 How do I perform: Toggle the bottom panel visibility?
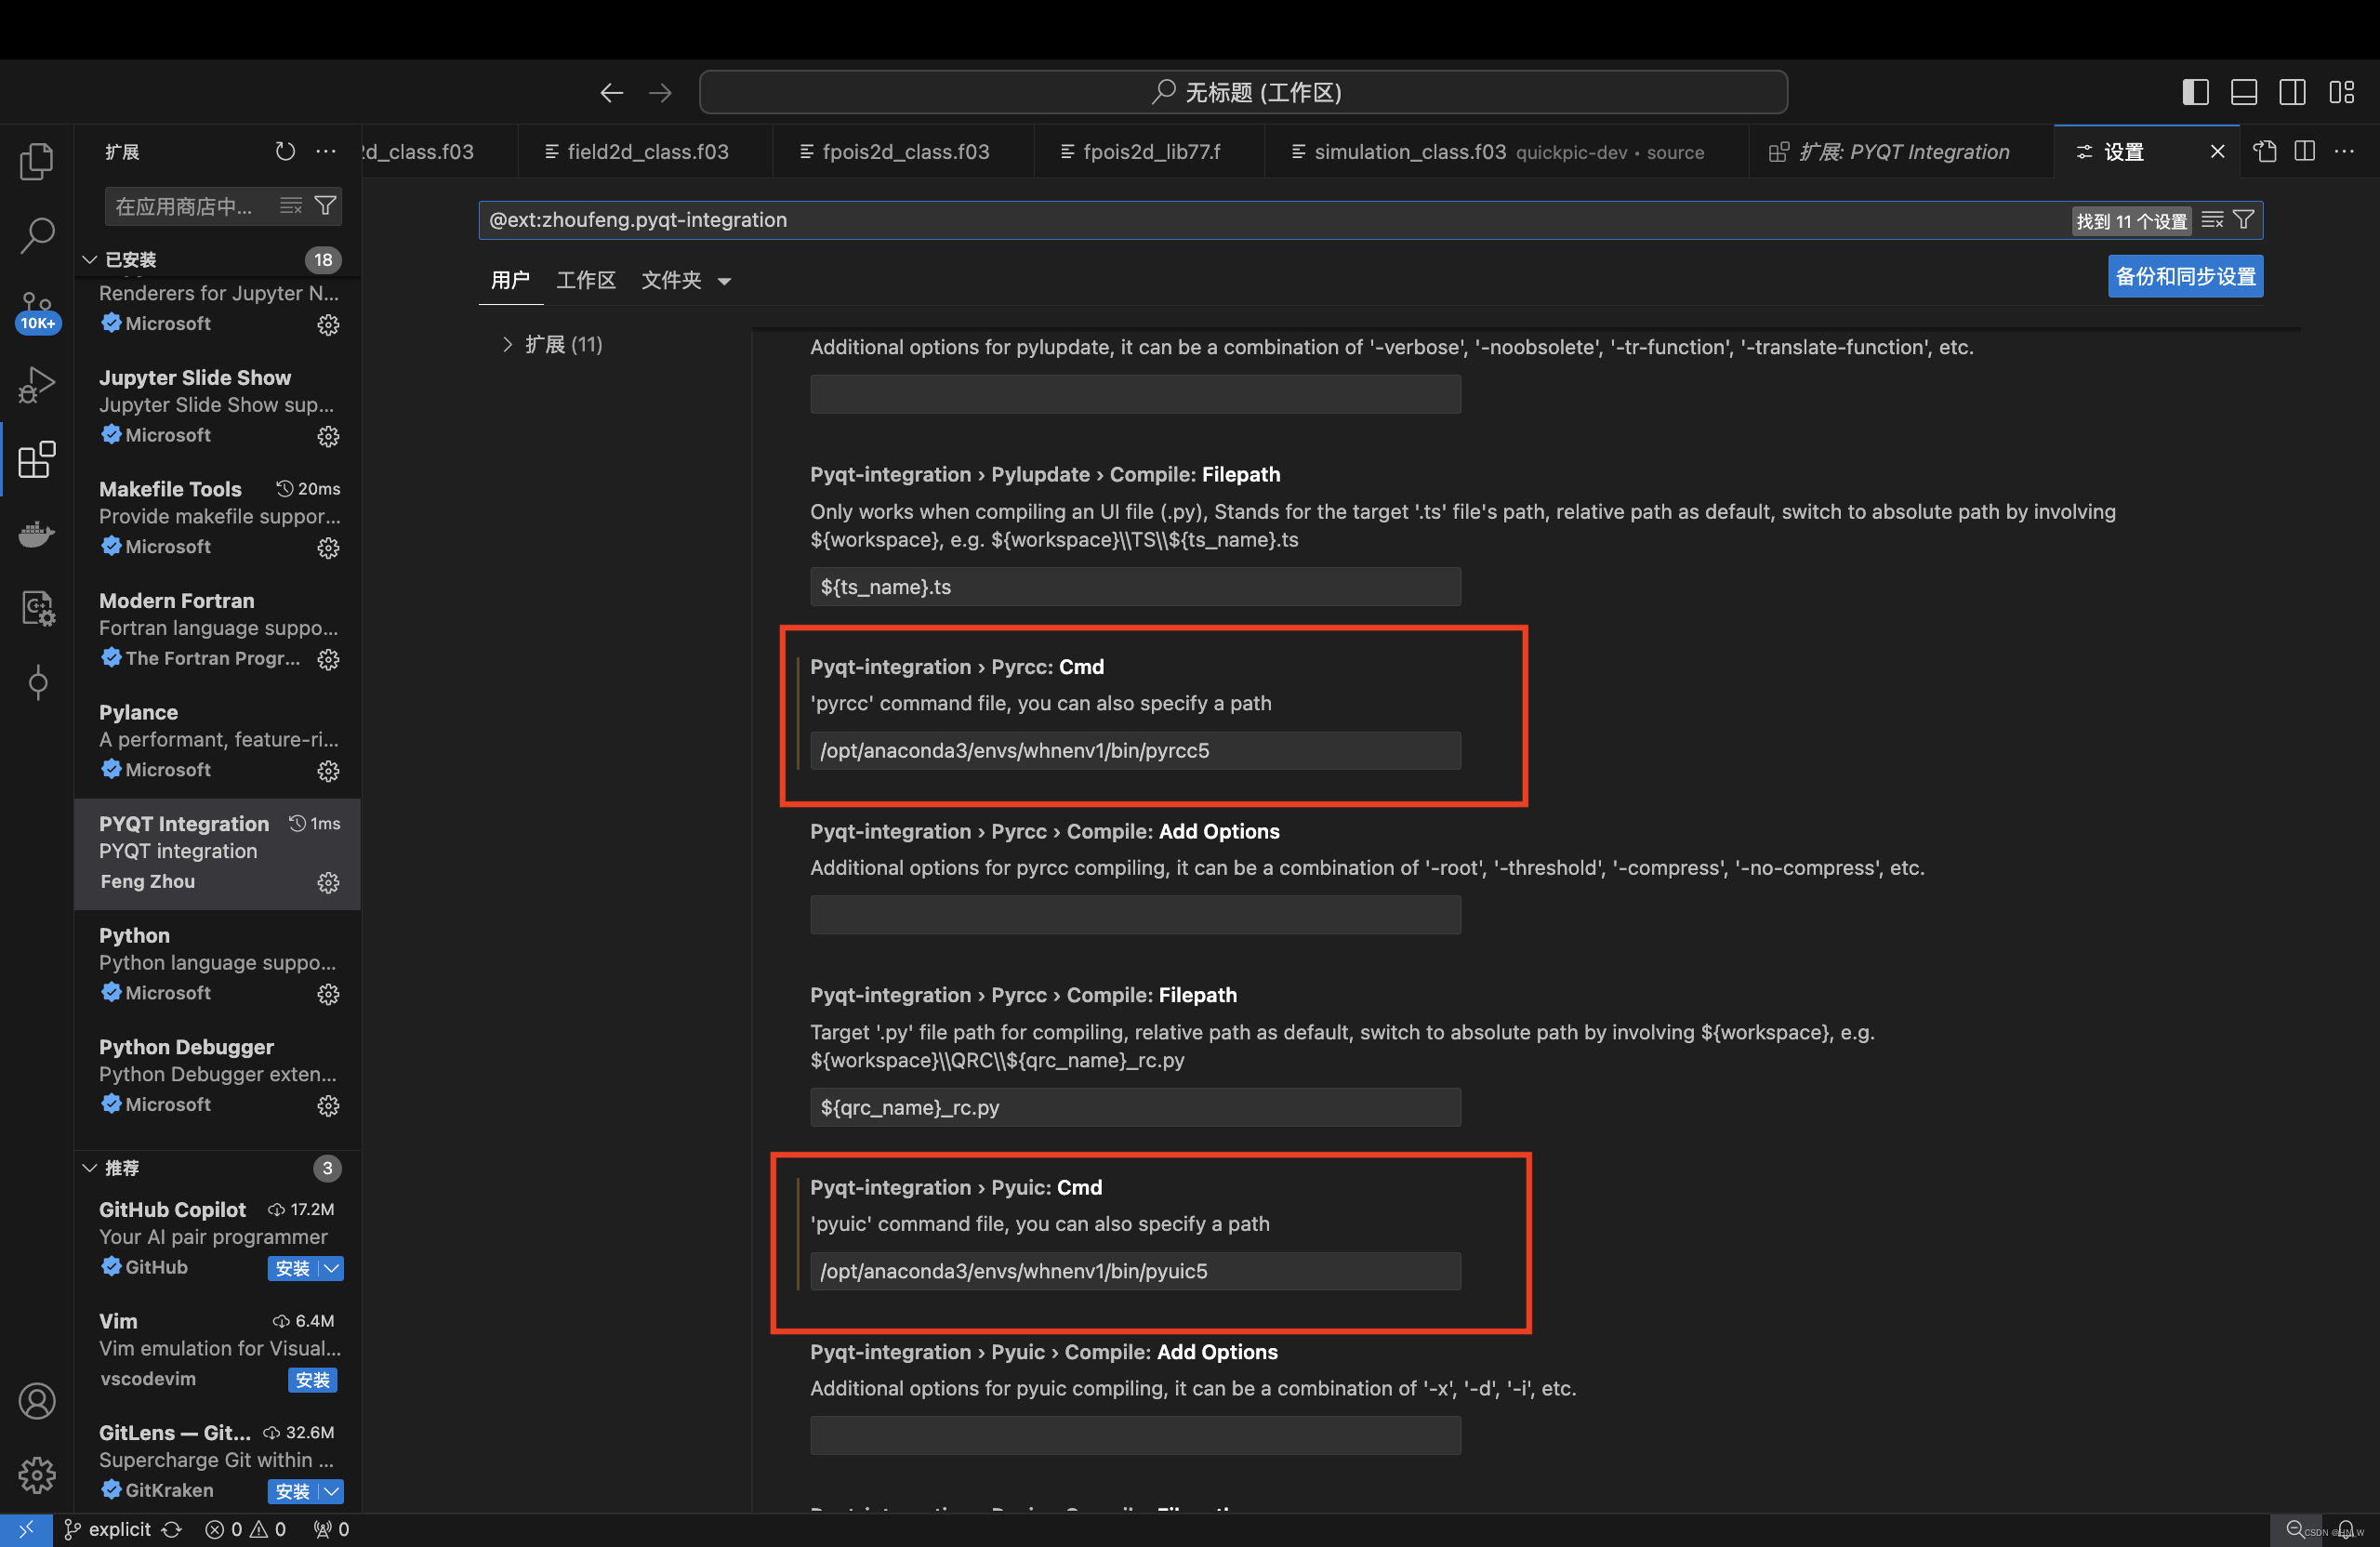click(2244, 91)
